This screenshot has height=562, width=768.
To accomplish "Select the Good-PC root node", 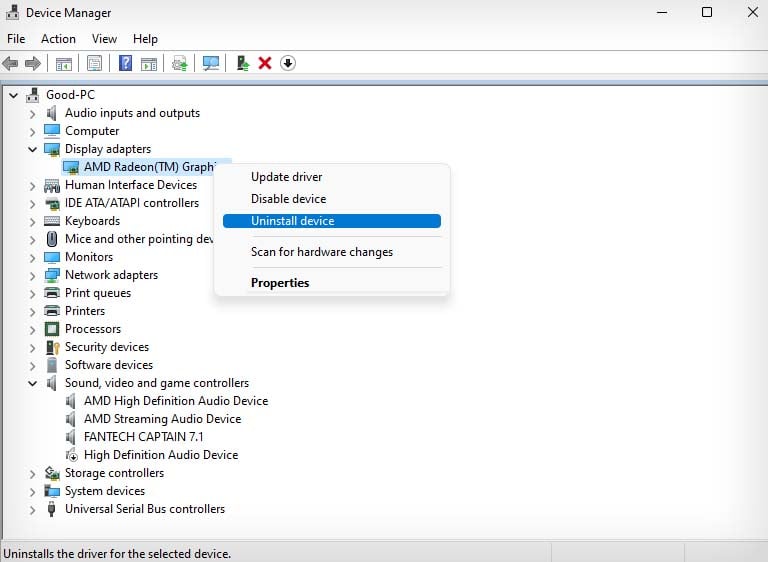I will [x=70, y=95].
